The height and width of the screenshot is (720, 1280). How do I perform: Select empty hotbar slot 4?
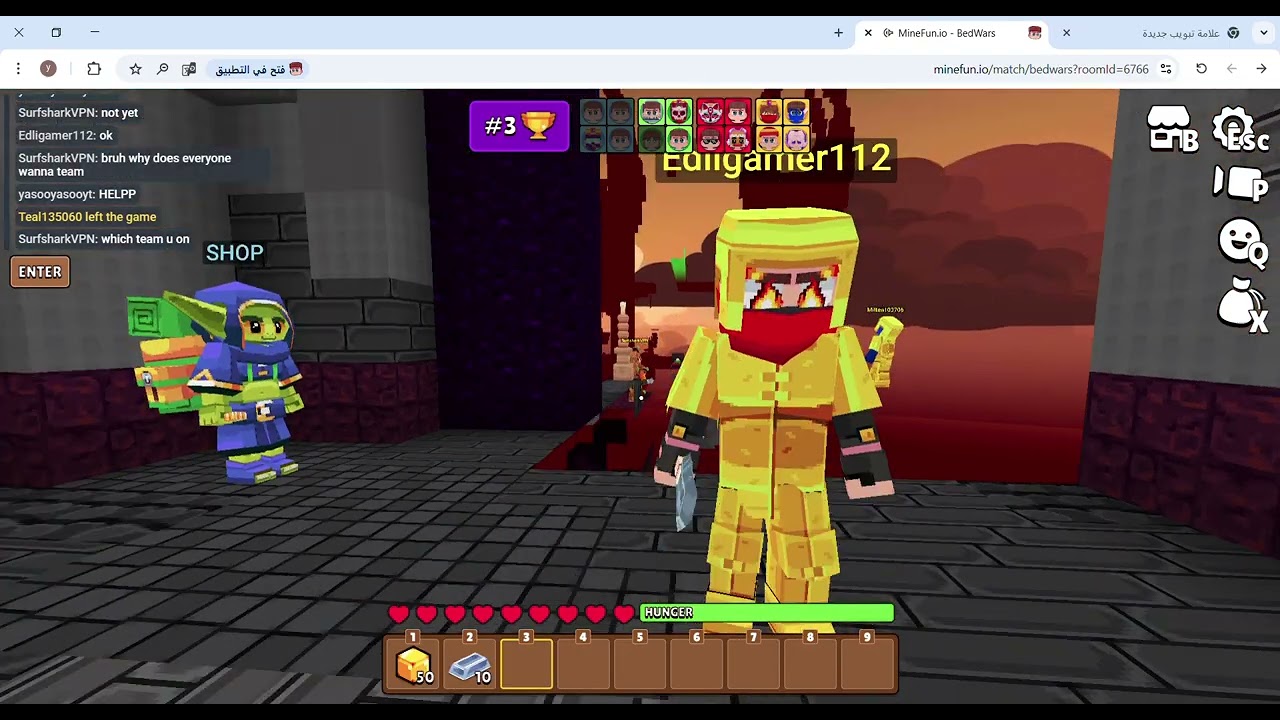point(583,663)
